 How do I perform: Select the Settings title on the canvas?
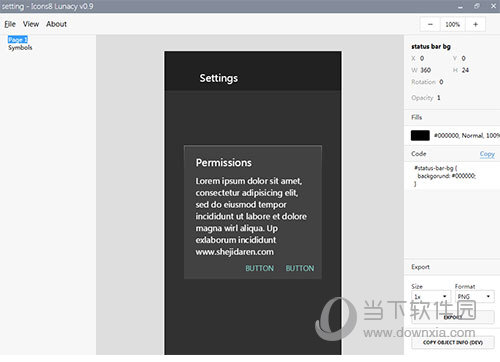click(x=219, y=78)
